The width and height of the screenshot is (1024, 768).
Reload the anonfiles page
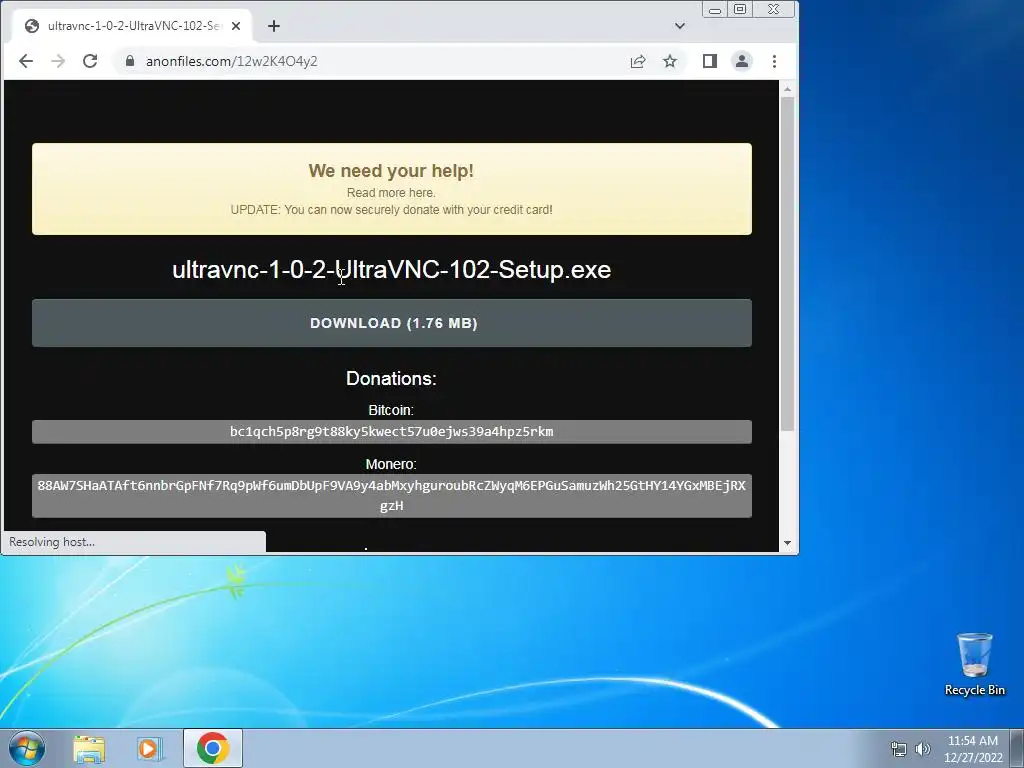point(90,61)
